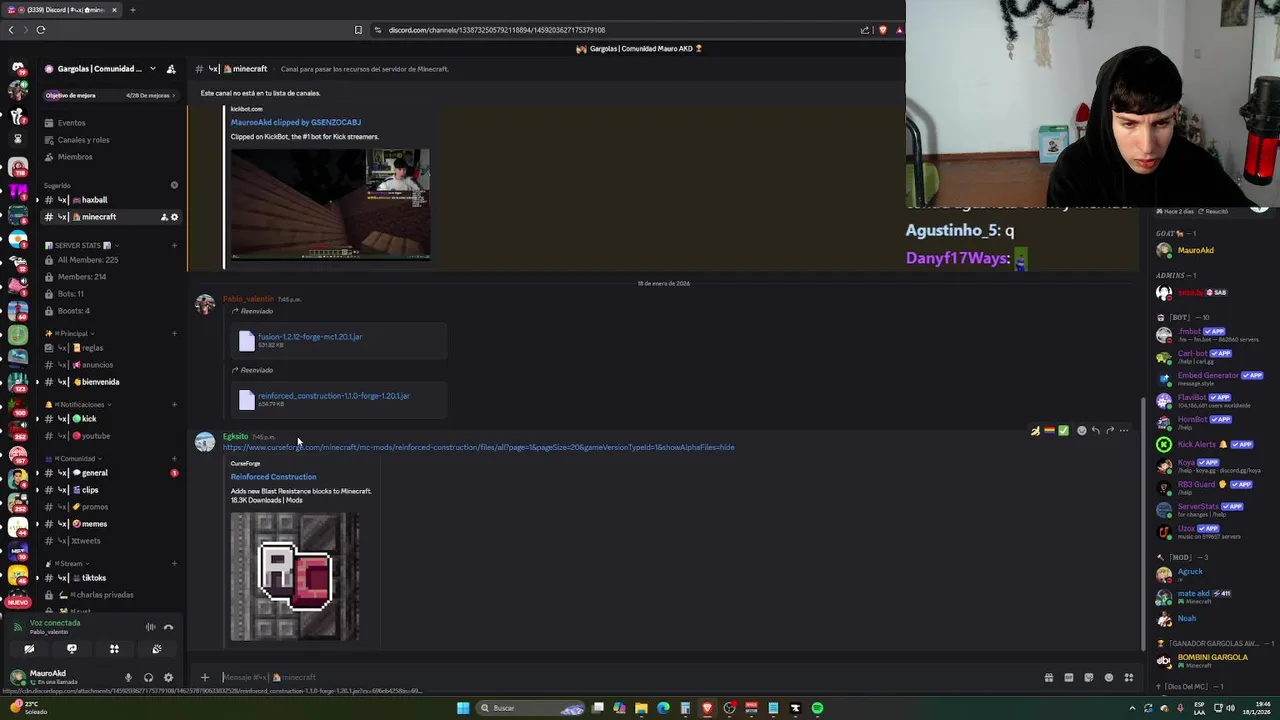The height and width of the screenshot is (720, 1280).
Task: Open the soundboard in voice panel
Action: tap(156, 649)
